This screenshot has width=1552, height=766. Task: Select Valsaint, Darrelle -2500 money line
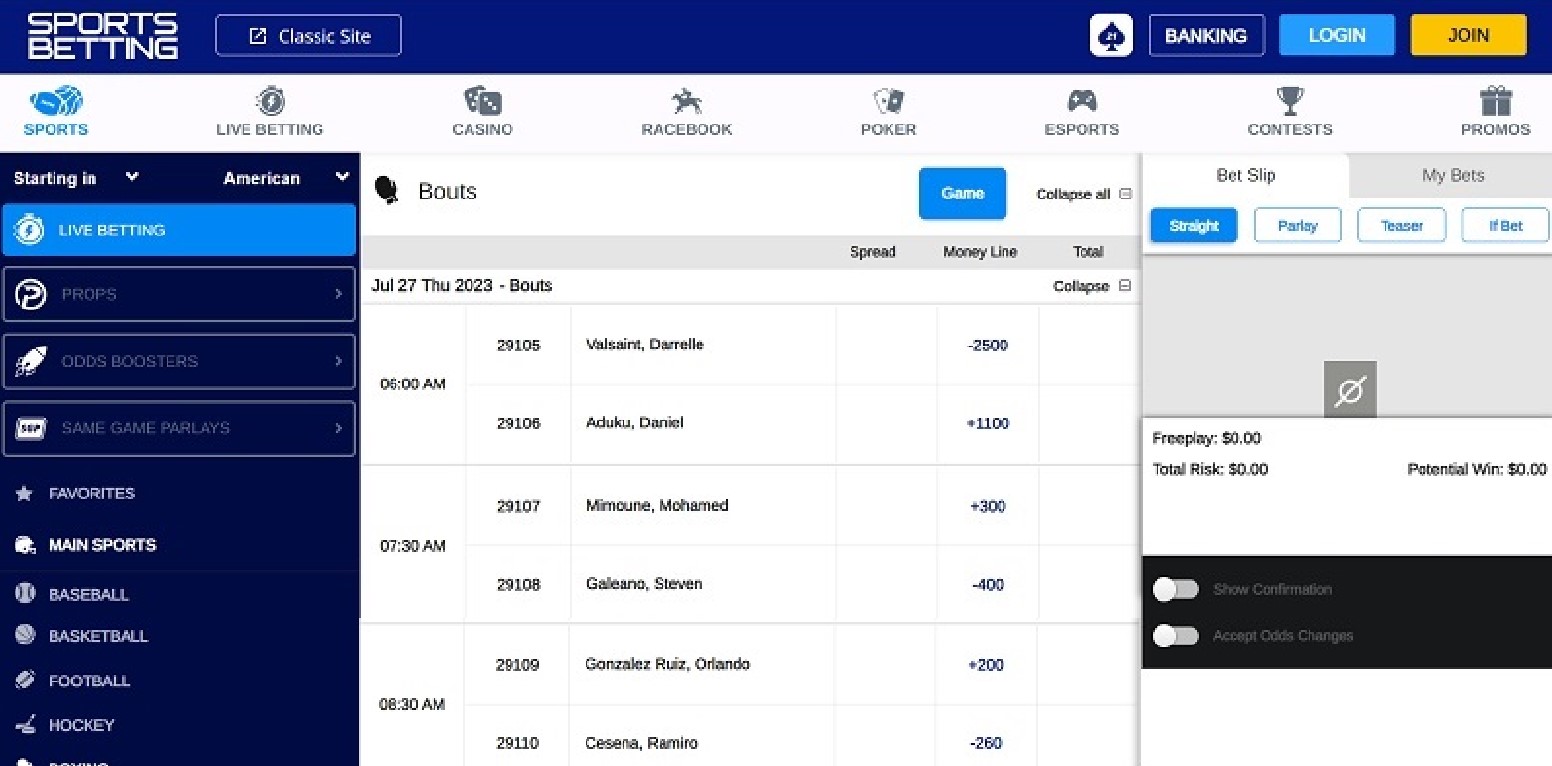click(987, 345)
